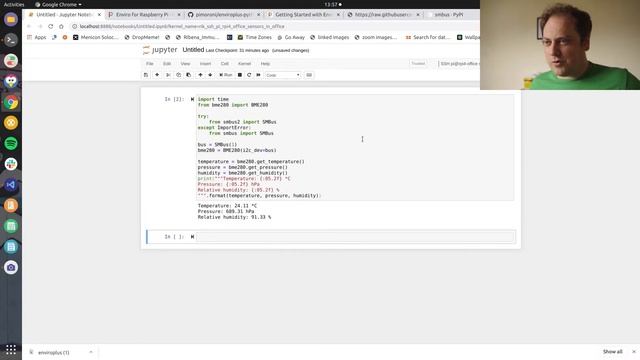Switch to the pimoroni/enviroplus GitHub tab
The image size is (640, 360).
coord(223,14)
